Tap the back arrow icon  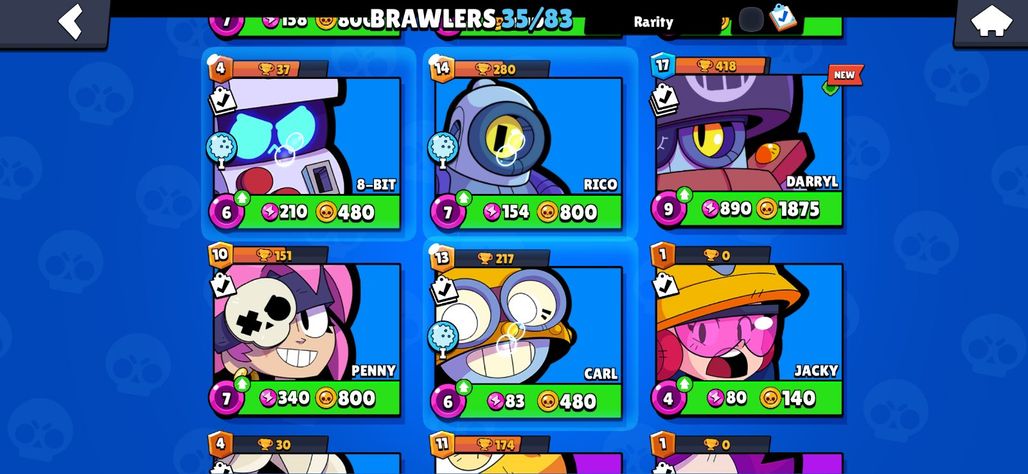click(x=70, y=21)
